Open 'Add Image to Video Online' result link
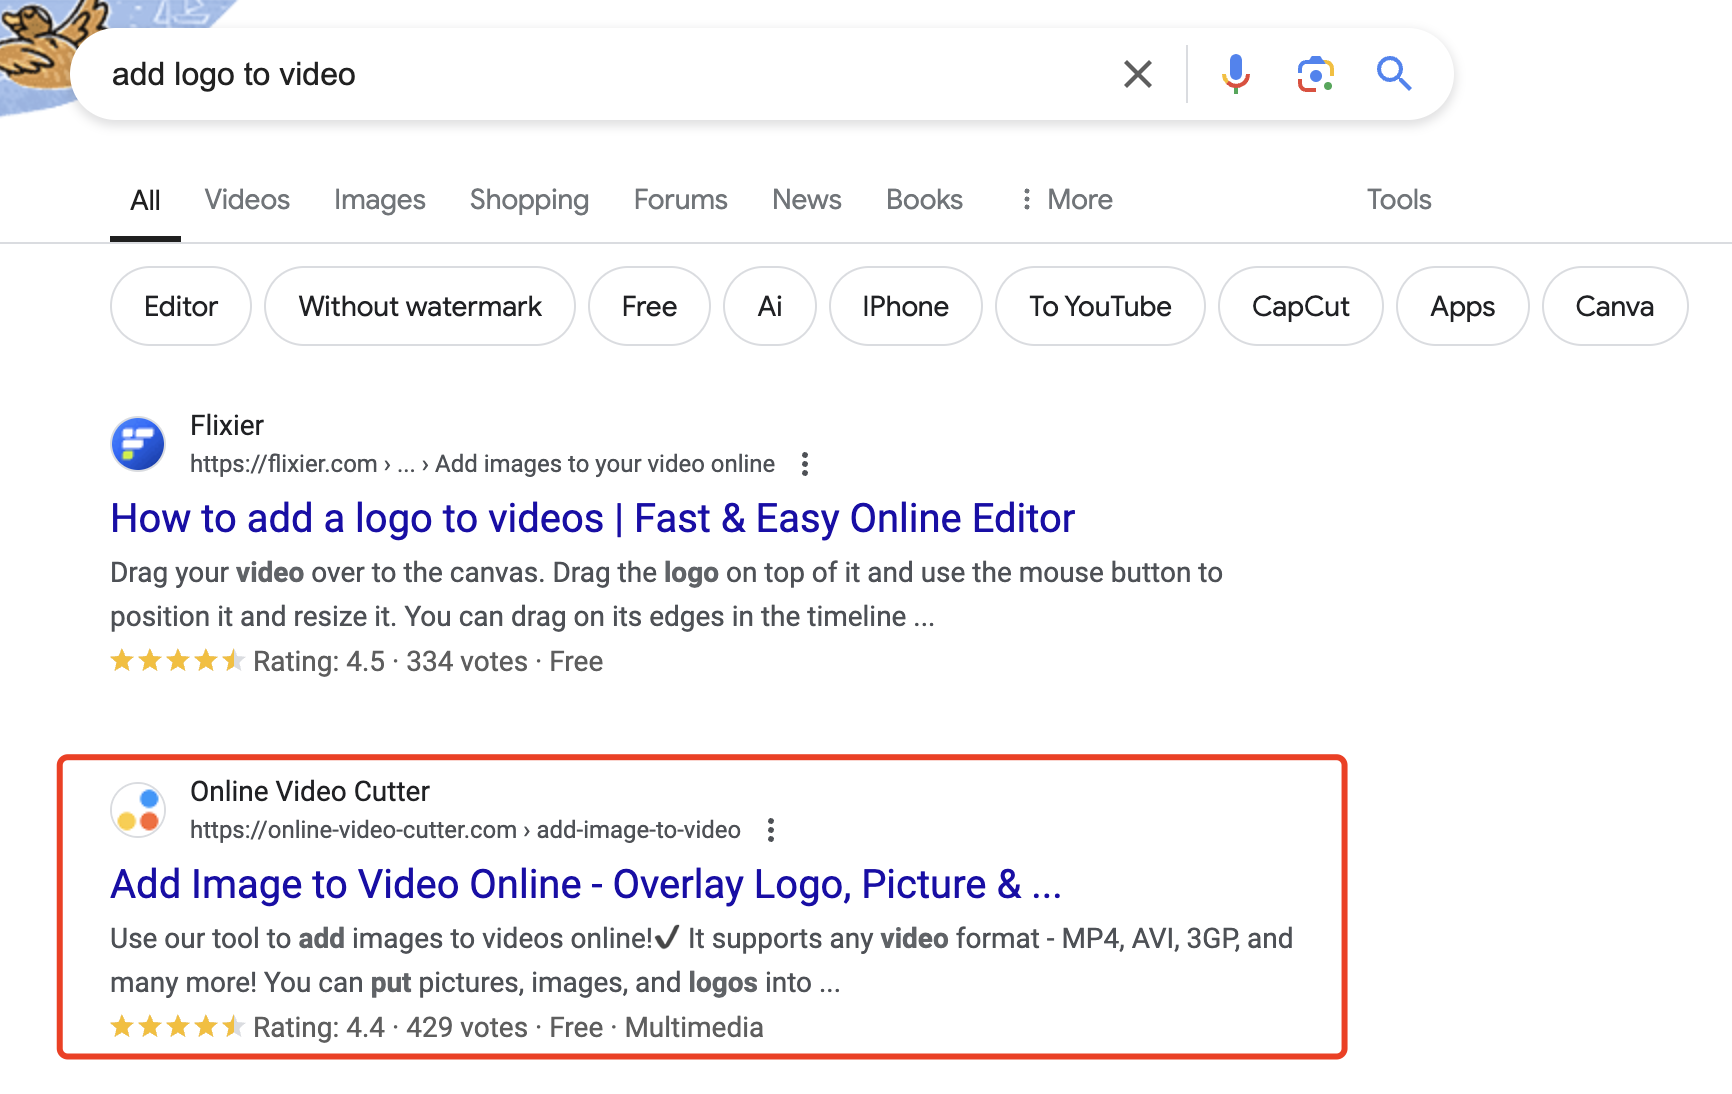1732x1094 pixels. pyautogui.click(x=586, y=884)
